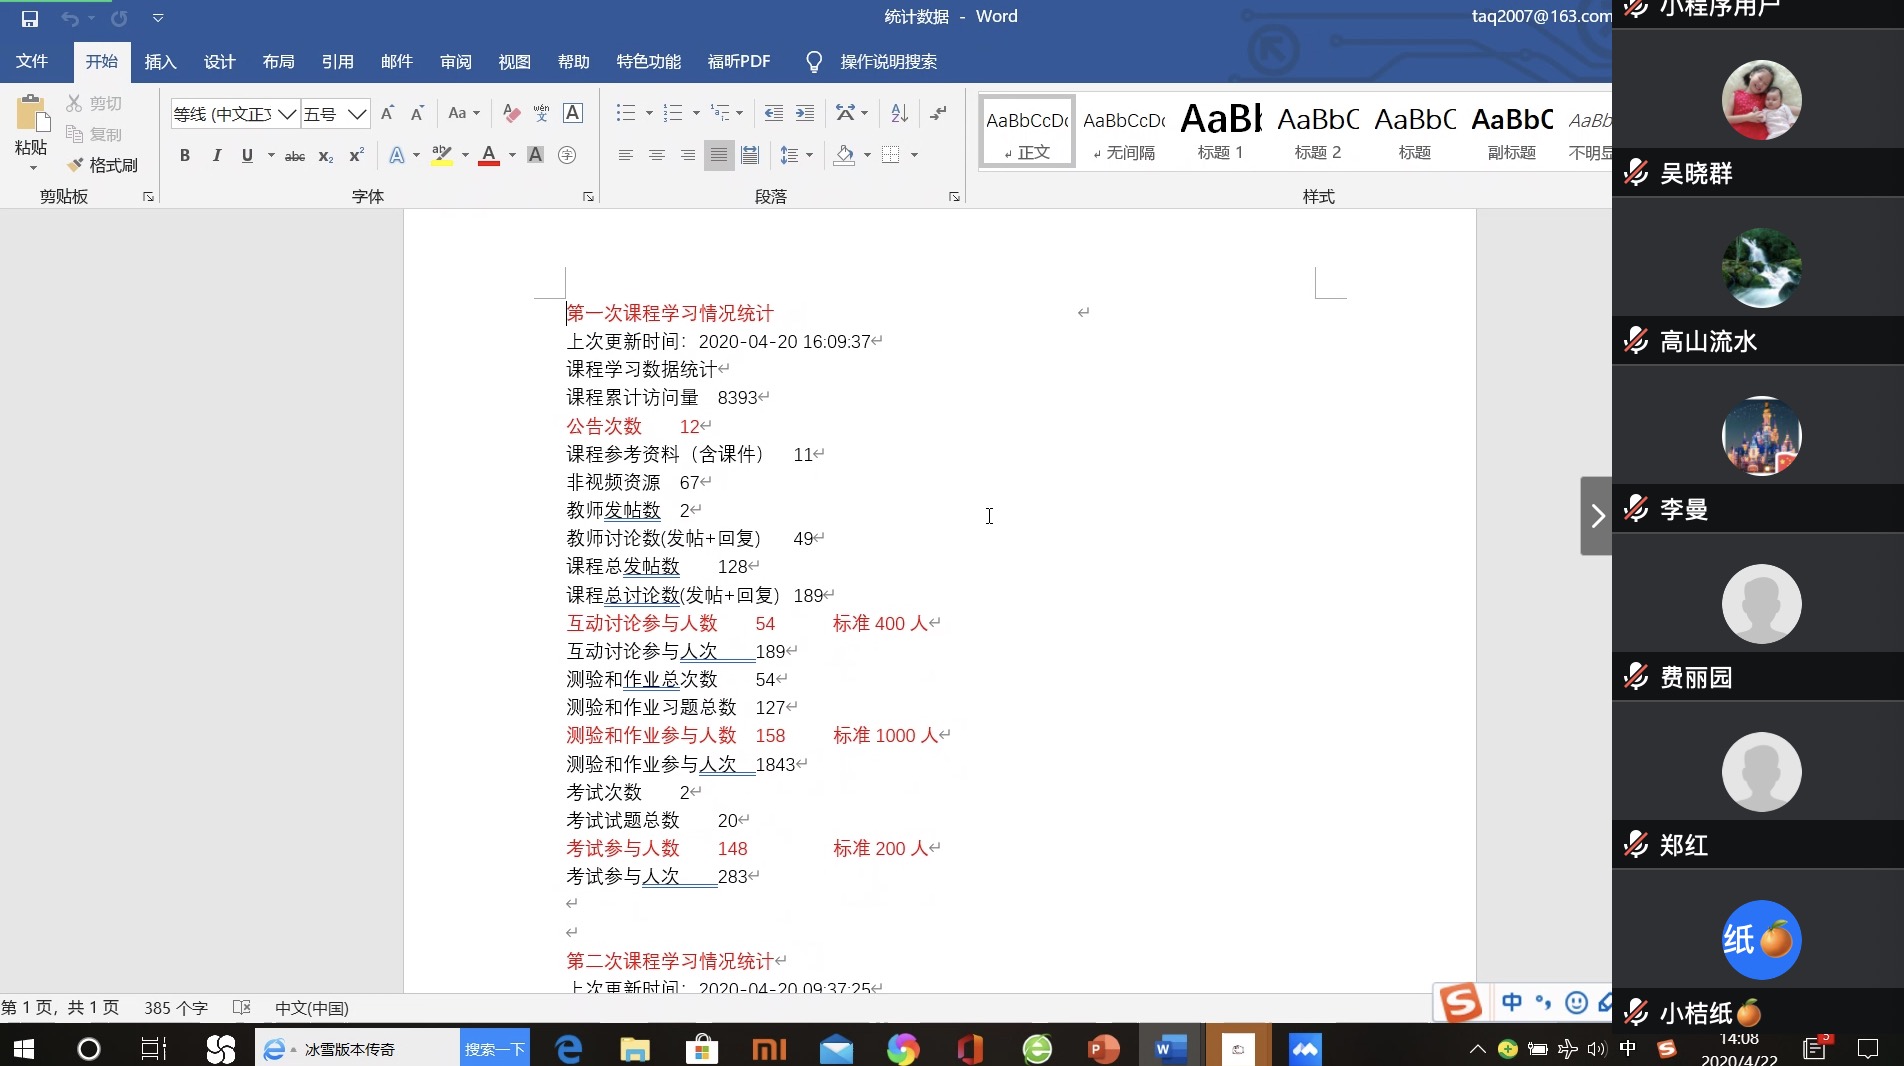Expand the Font dialog launcher
Image resolution: width=1904 pixels, height=1066 pixels.
588,197
